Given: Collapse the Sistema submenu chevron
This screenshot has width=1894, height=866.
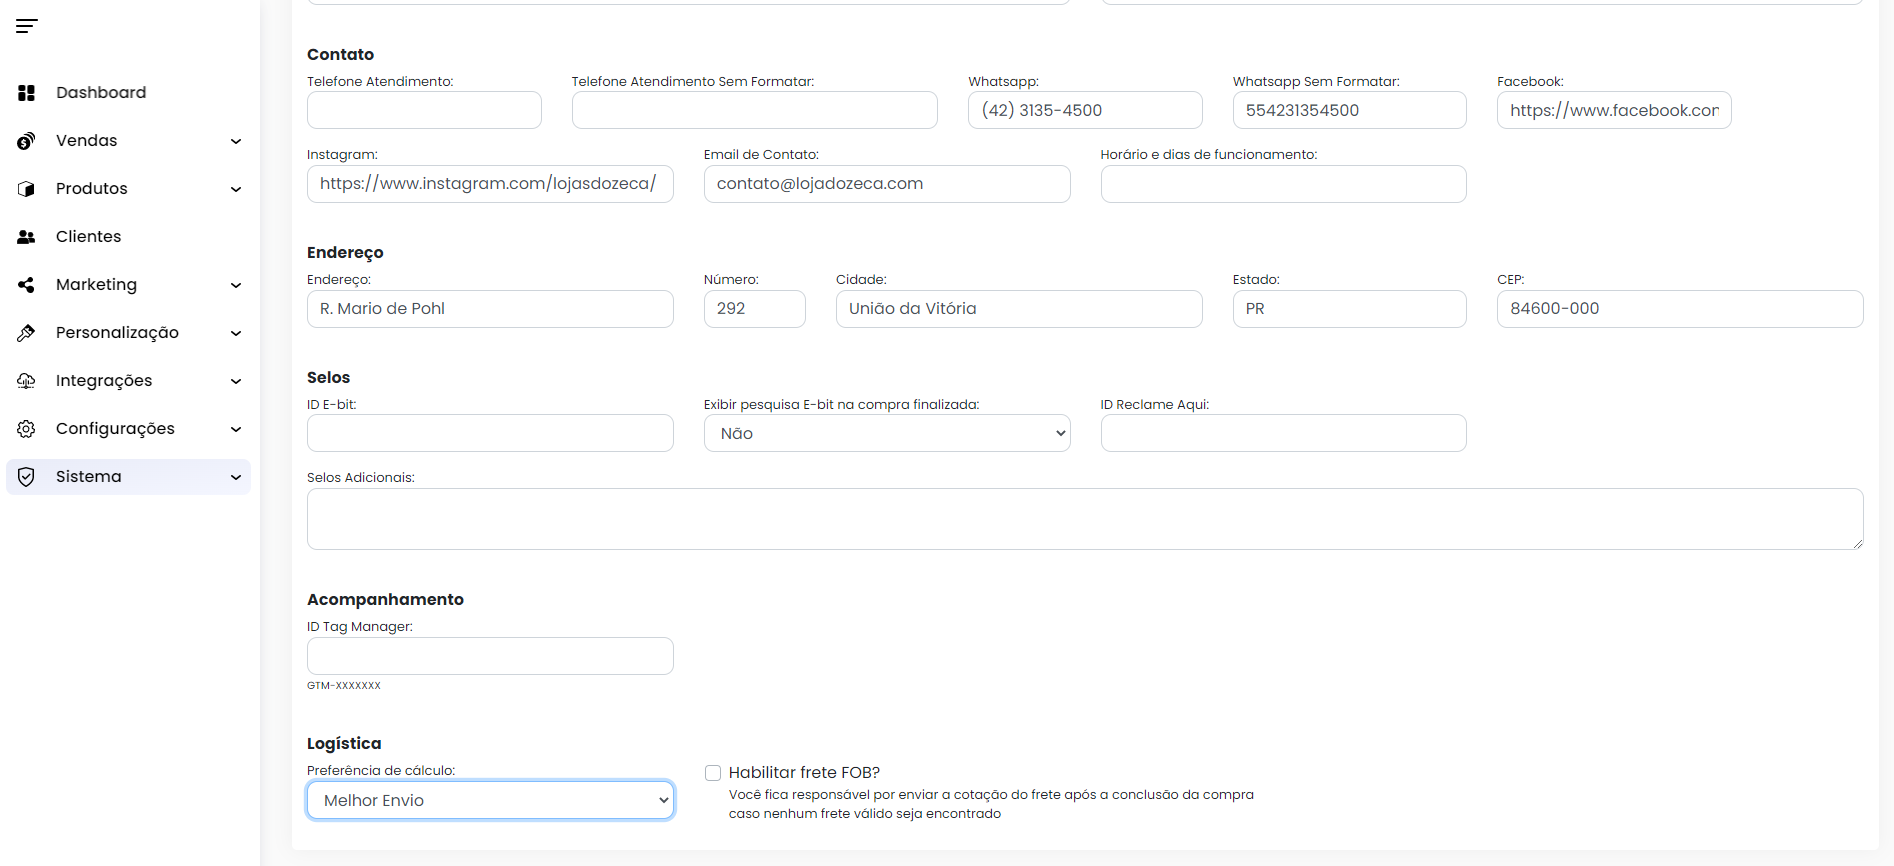Looking at the screenshot, I should [x=236, y=477].
